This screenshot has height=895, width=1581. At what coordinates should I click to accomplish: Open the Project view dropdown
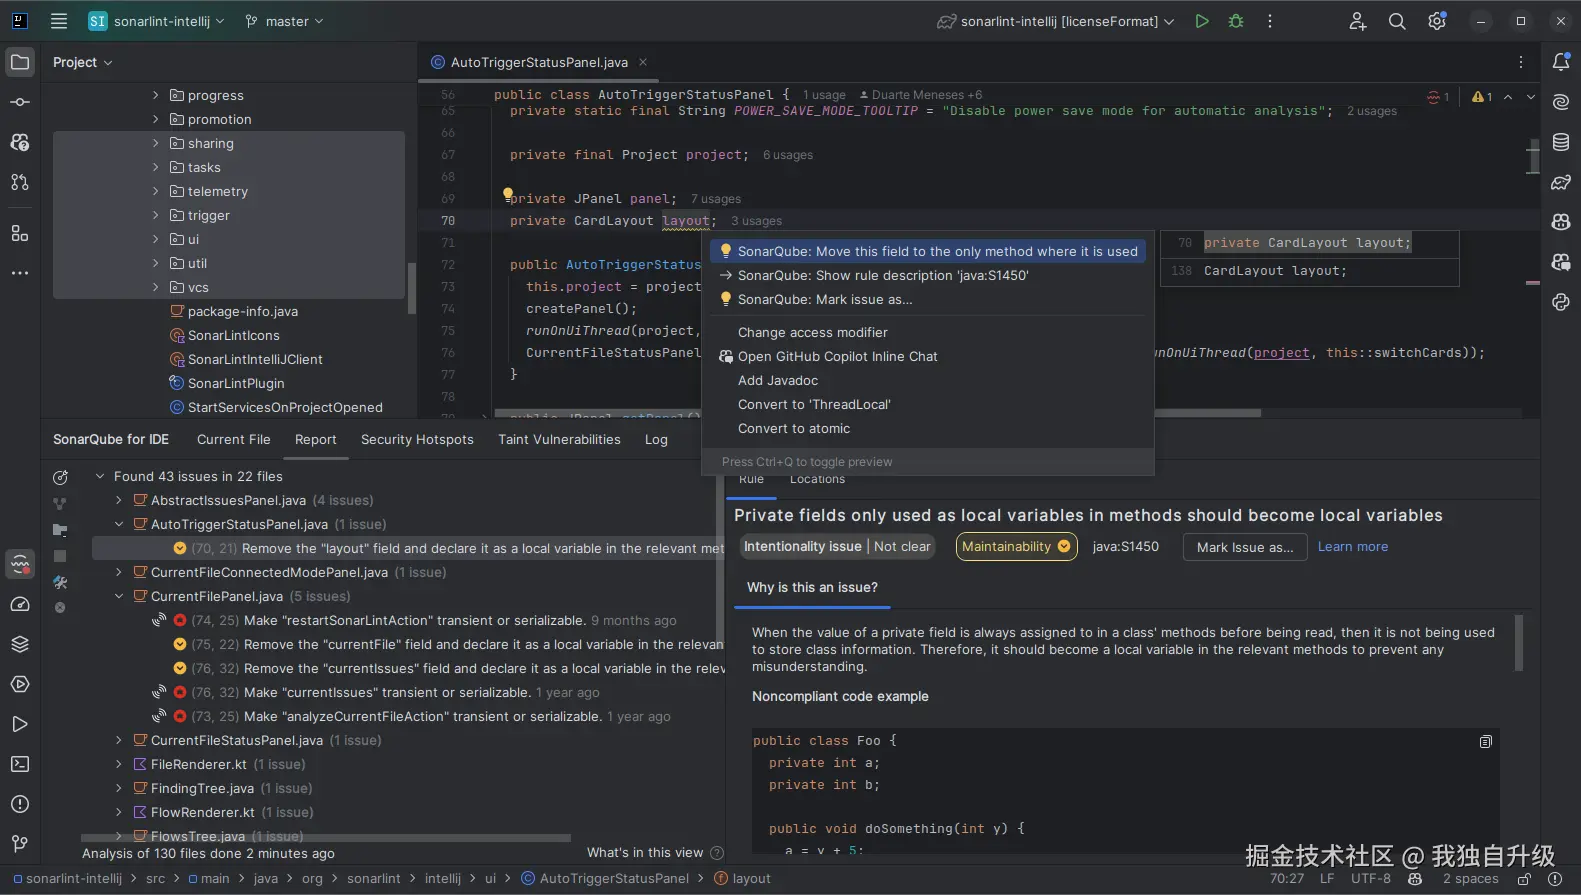[83, 62]
